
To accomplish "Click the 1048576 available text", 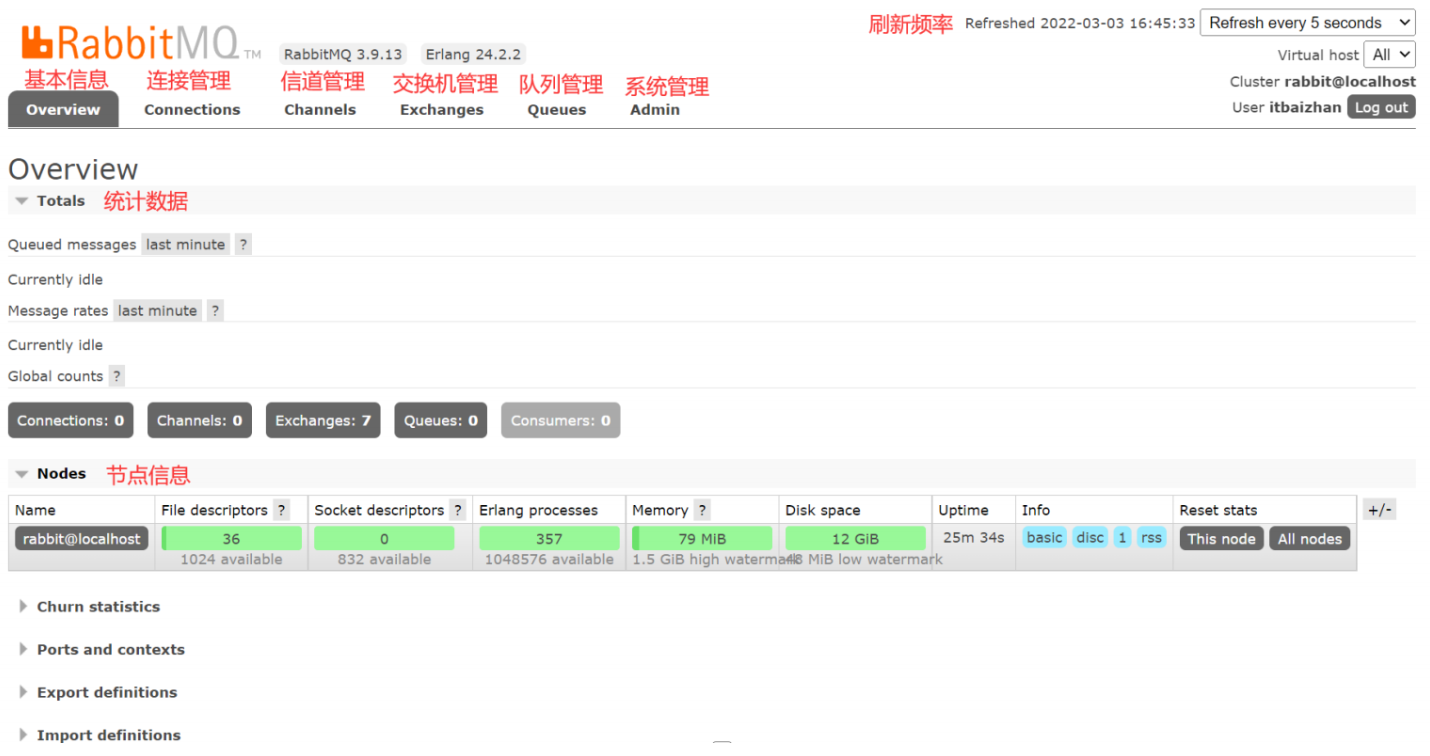I will click(x=549, y=560).
